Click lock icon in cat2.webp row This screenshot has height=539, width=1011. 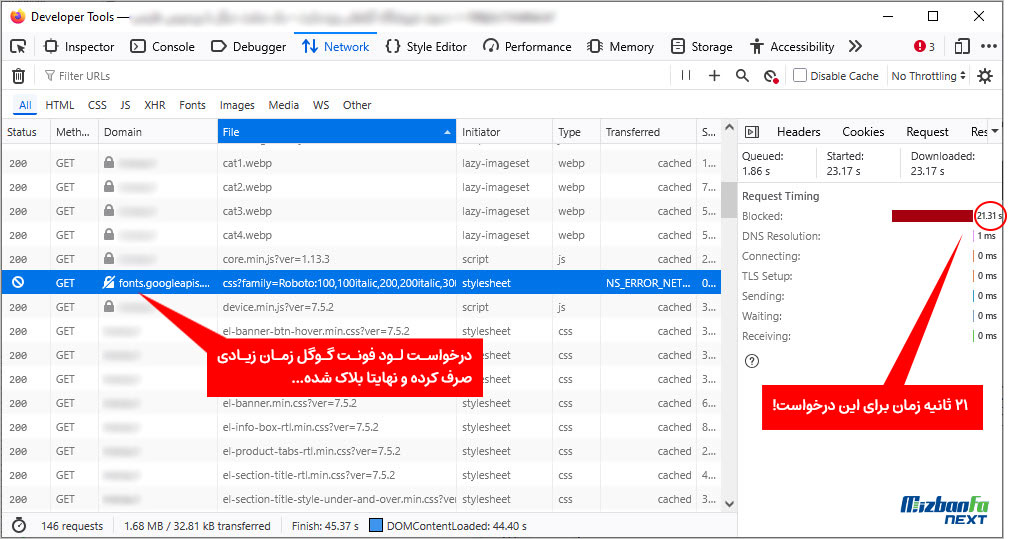point(109,186)
